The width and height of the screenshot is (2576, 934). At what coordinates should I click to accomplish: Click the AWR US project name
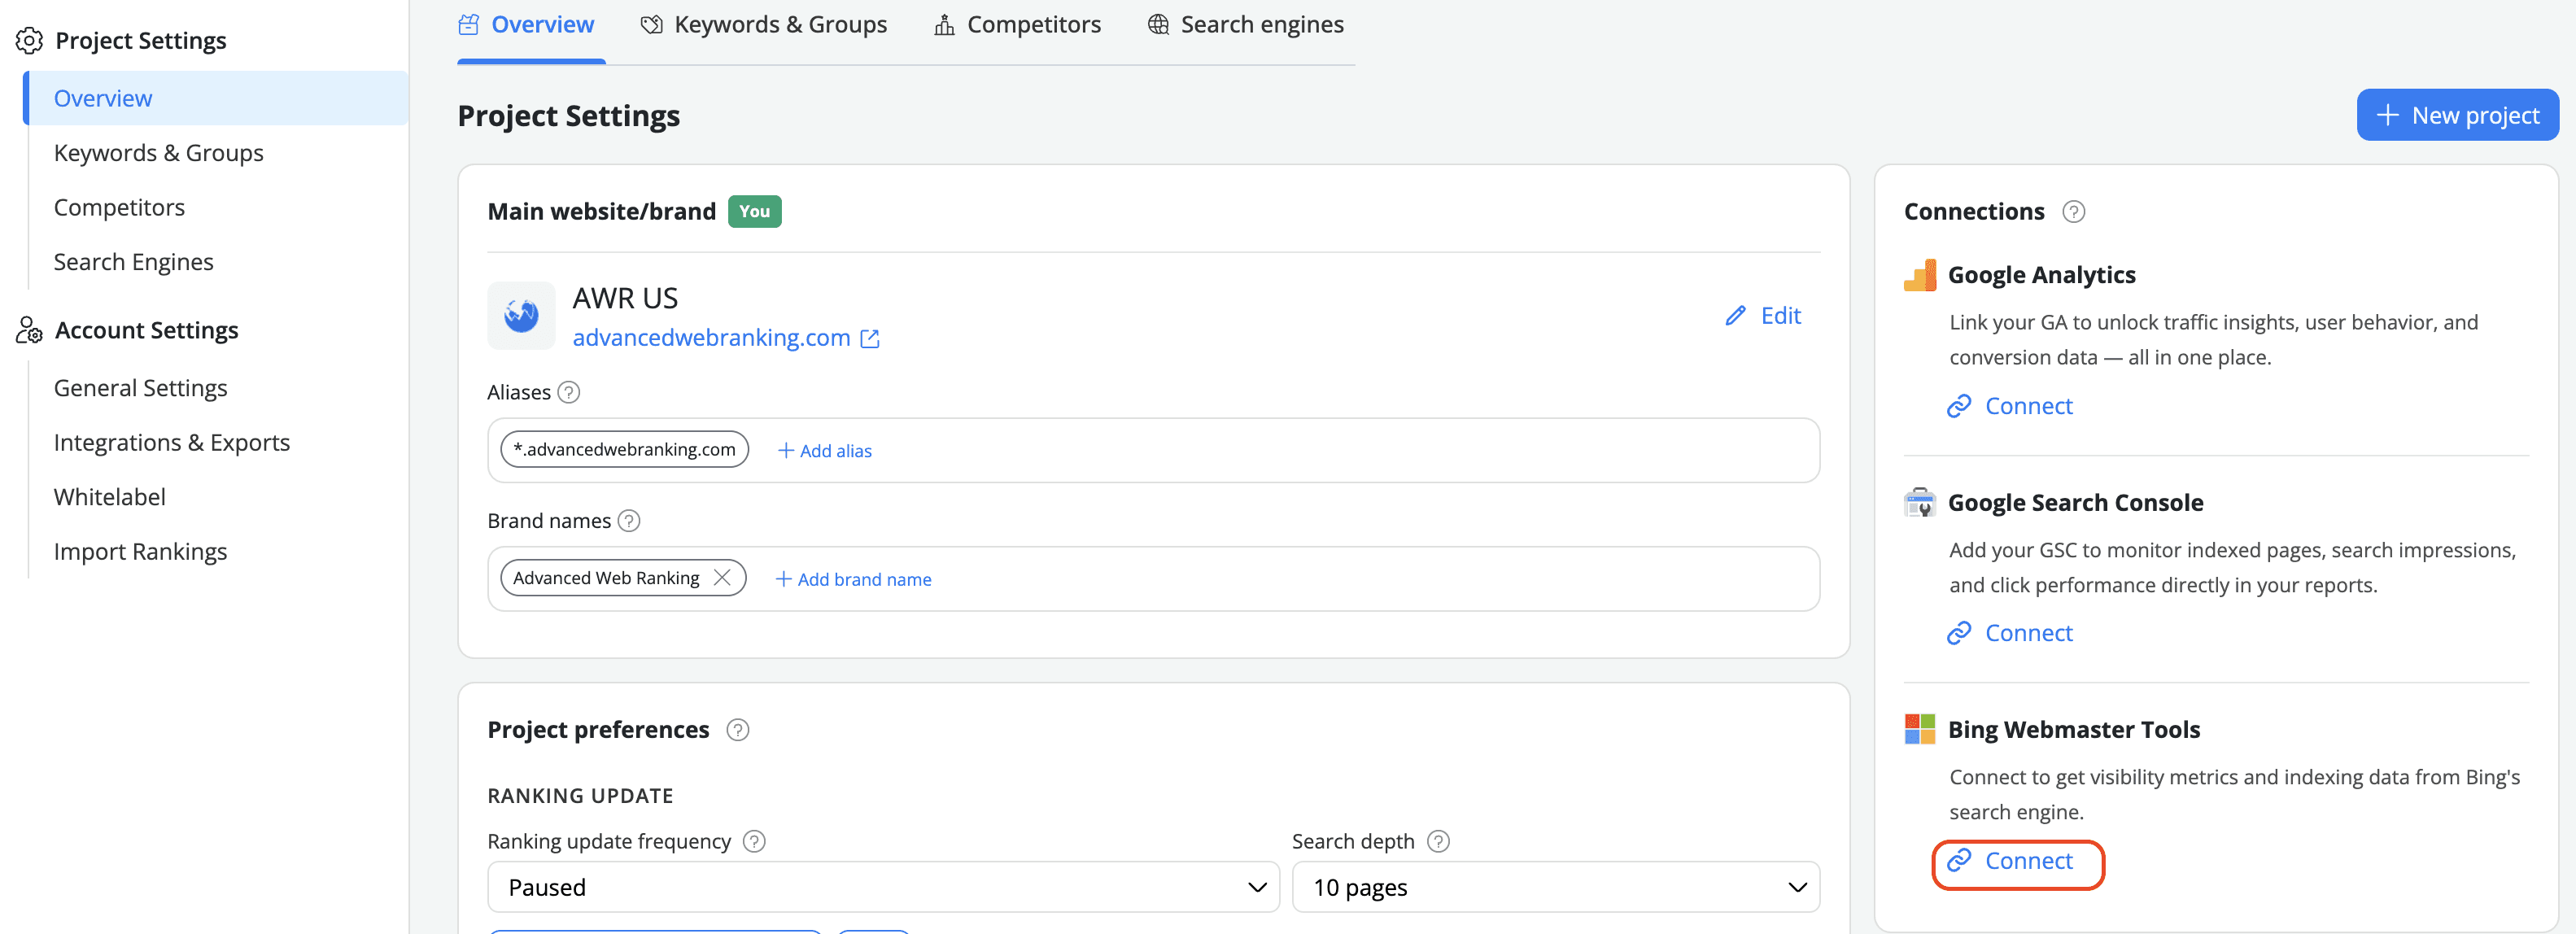pos(625,298)
